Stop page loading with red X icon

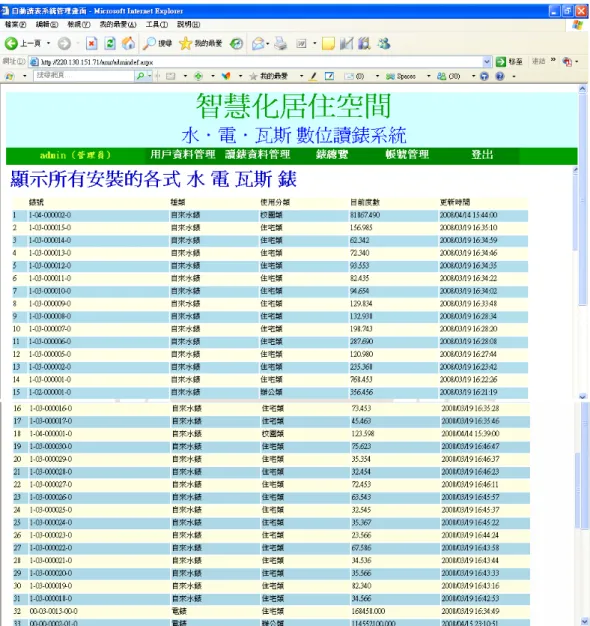pos(91,44)
